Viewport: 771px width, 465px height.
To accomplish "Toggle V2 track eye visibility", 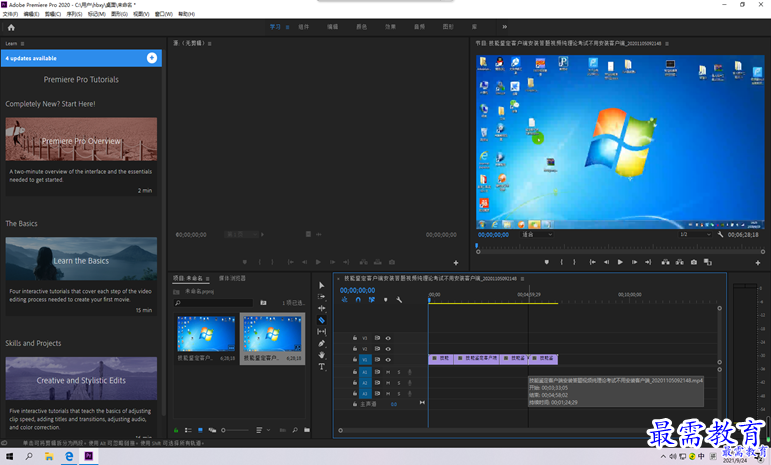I will (x=388, y=349).
